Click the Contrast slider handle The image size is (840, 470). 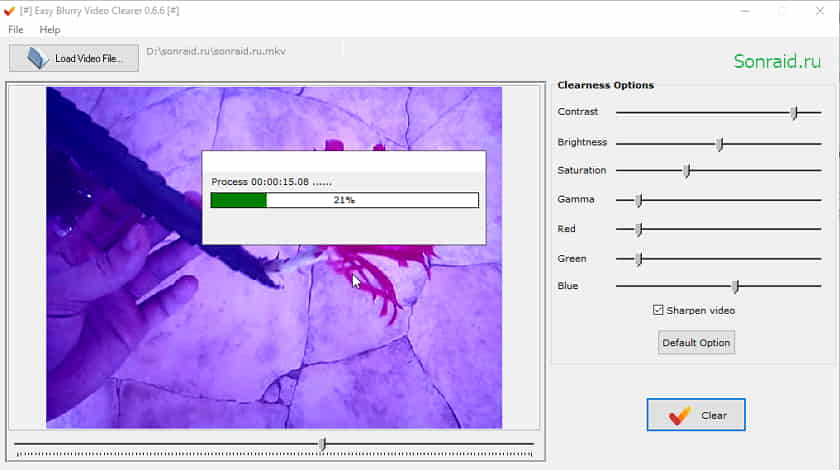click(794, 113)
